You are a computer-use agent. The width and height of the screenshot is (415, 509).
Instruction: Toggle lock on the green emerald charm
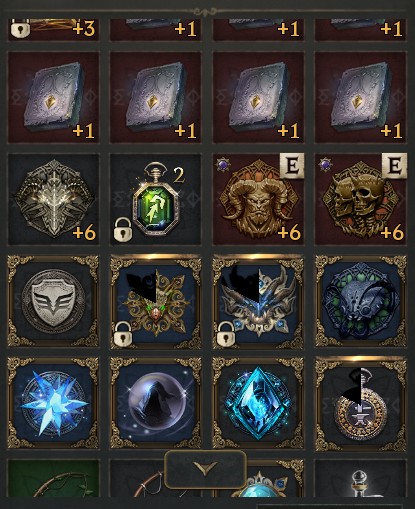[x=123, y=229]
